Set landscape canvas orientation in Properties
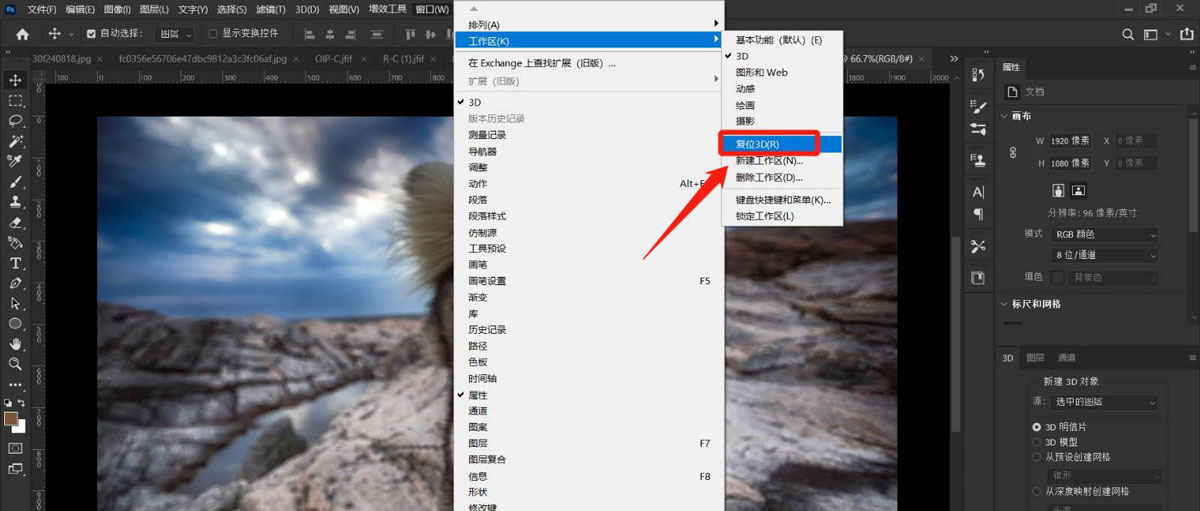Viewport: 1200px width, 511px height. tap(1078, 190)
